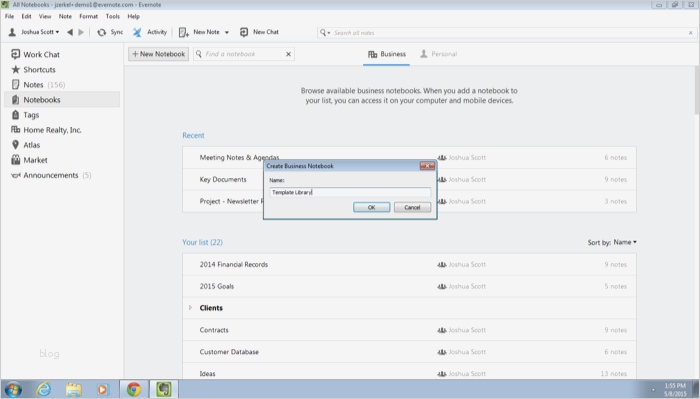Screen dimensions: 700x399
Task: Open the 2015 Goals notebook
Action: tap(409, 286)
